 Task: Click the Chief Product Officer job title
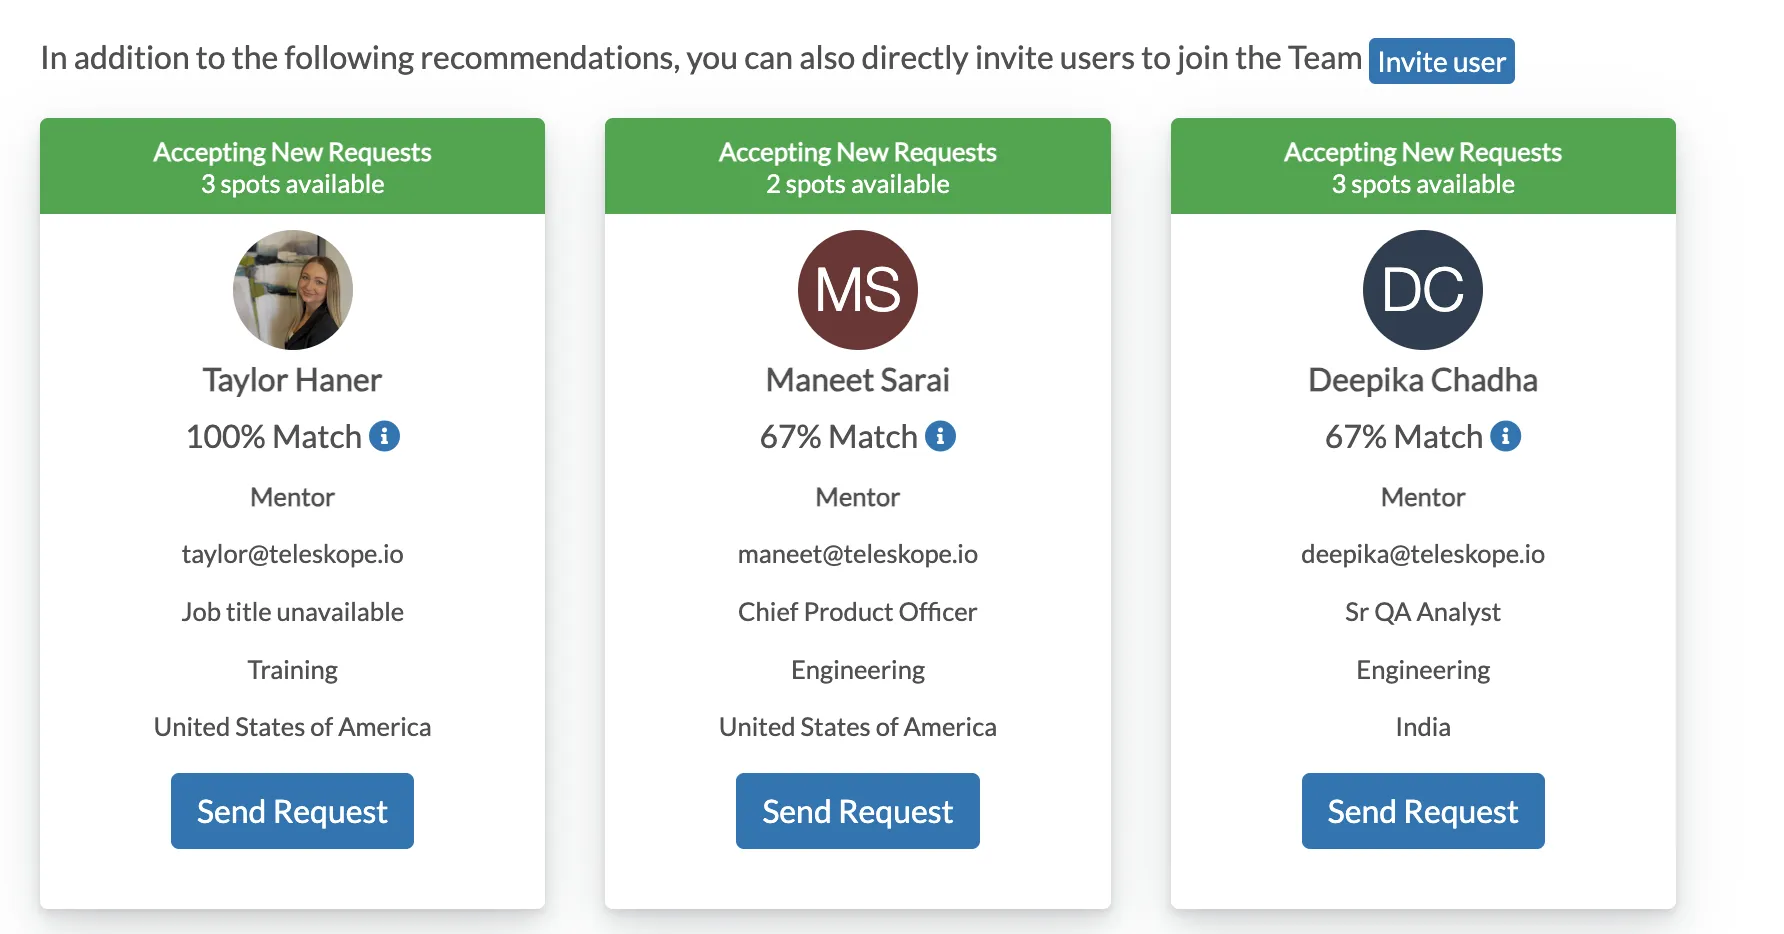(858, 612)
